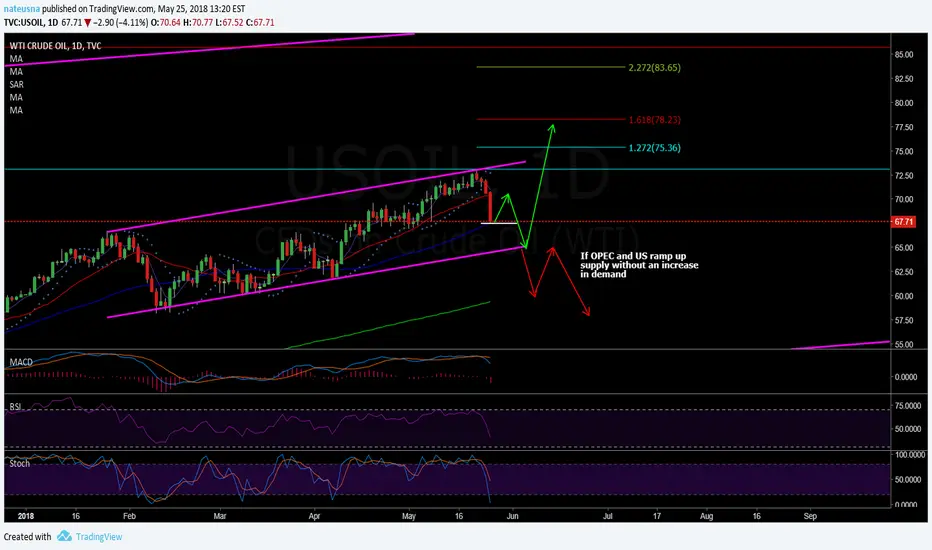Click the 100.0000 Stoch scale label
The height and width of the screenshot is (550, 932).
click(x=909, y=454)
